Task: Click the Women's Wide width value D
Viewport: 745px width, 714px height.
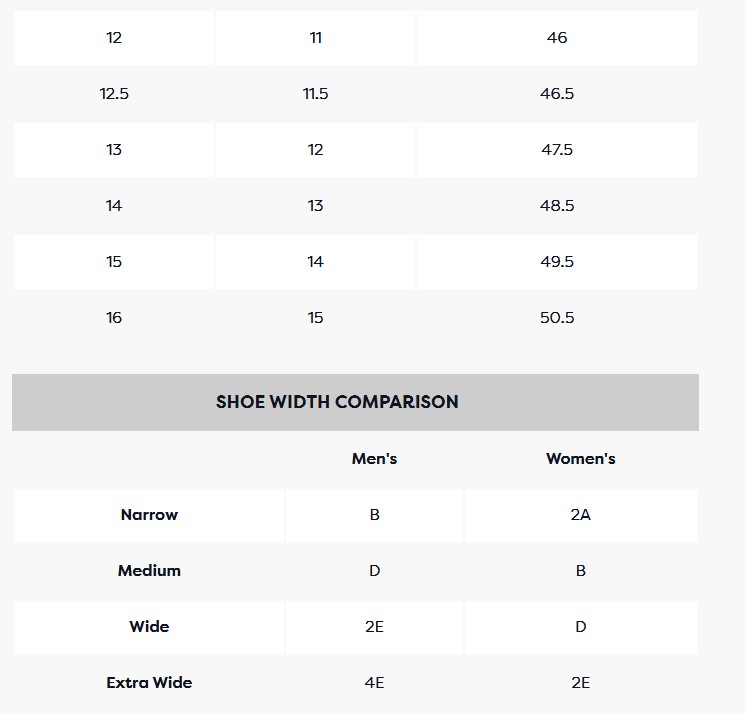Action: tap(580, 627)
